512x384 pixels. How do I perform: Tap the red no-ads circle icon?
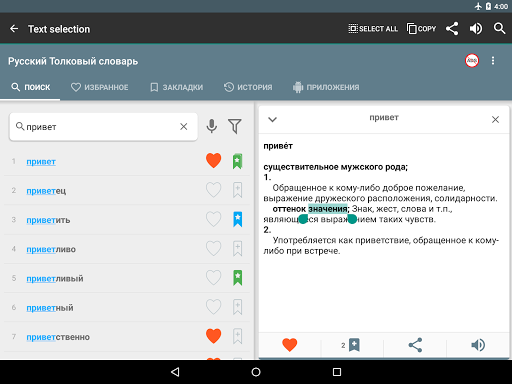point(472,60)
